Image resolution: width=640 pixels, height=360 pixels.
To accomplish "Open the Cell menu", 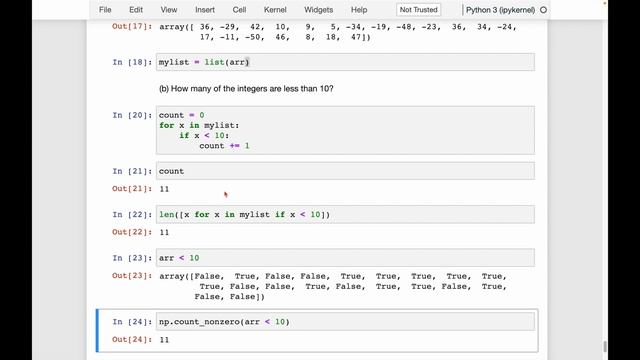I will pyautogui.click(x=239, y=10).
